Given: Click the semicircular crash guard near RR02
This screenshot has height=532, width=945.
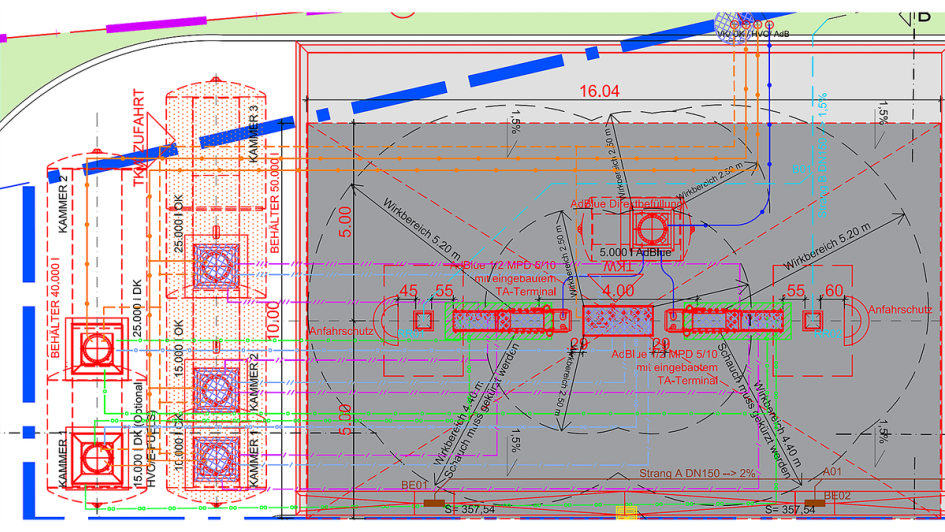Looking at the screenshot, I should click(x=855, y=321).
